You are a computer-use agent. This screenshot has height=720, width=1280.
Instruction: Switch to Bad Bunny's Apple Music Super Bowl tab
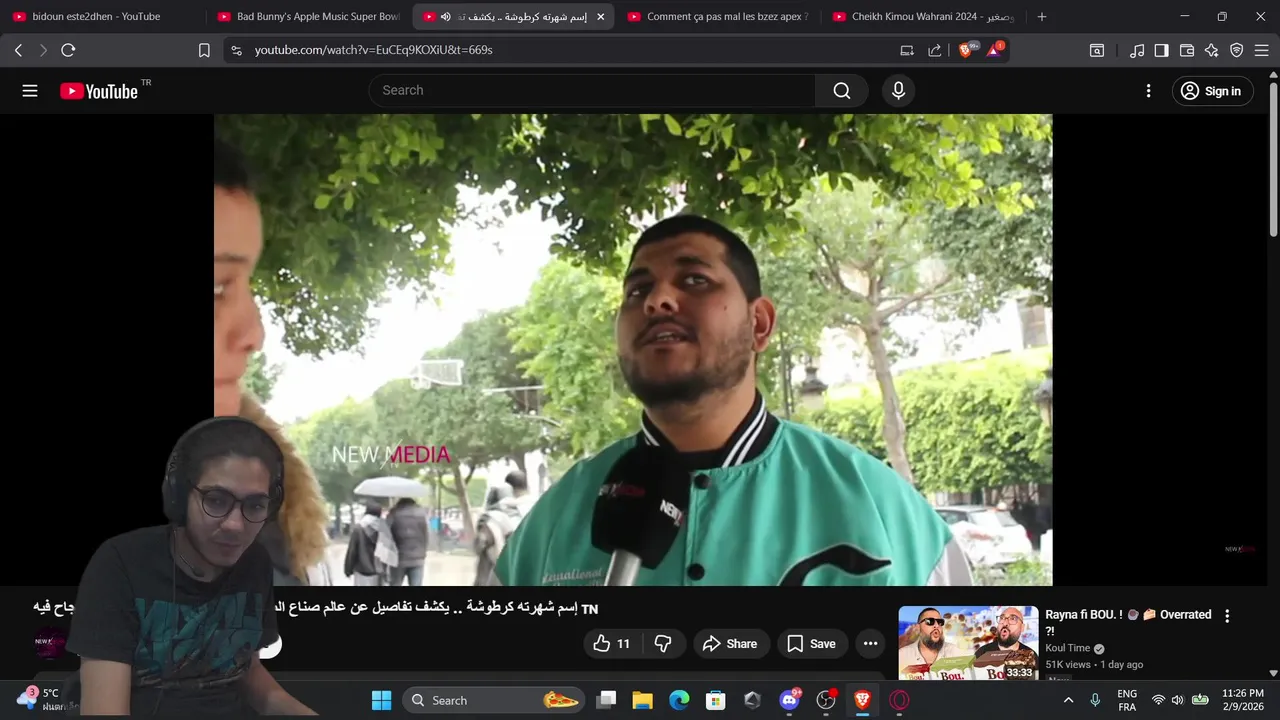(308, 17)
